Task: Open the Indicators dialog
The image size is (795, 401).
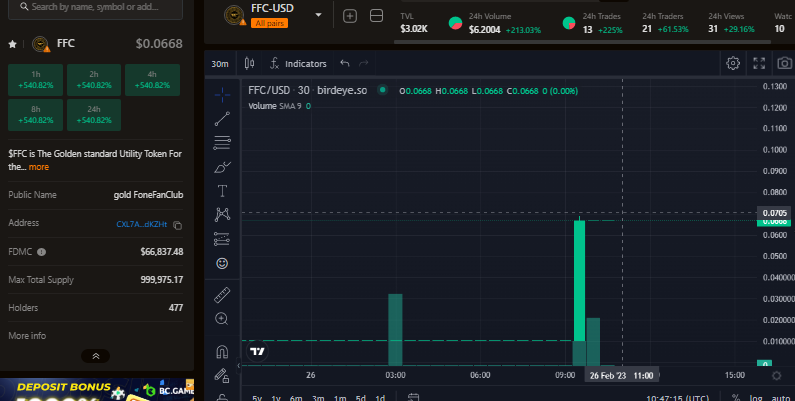Action: click(298, 63)
